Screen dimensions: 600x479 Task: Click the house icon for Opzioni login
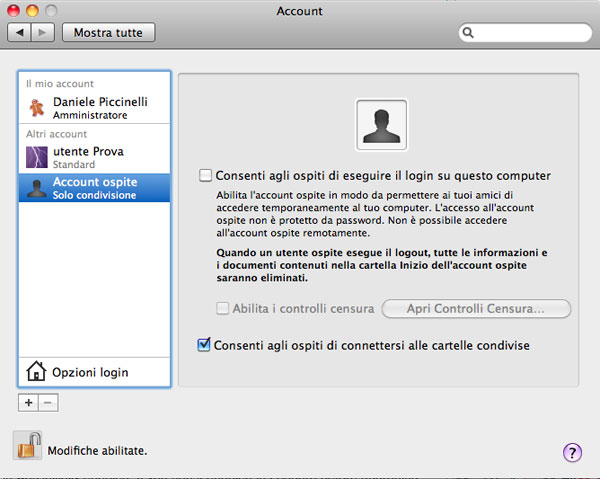click(x=36, y=372)
